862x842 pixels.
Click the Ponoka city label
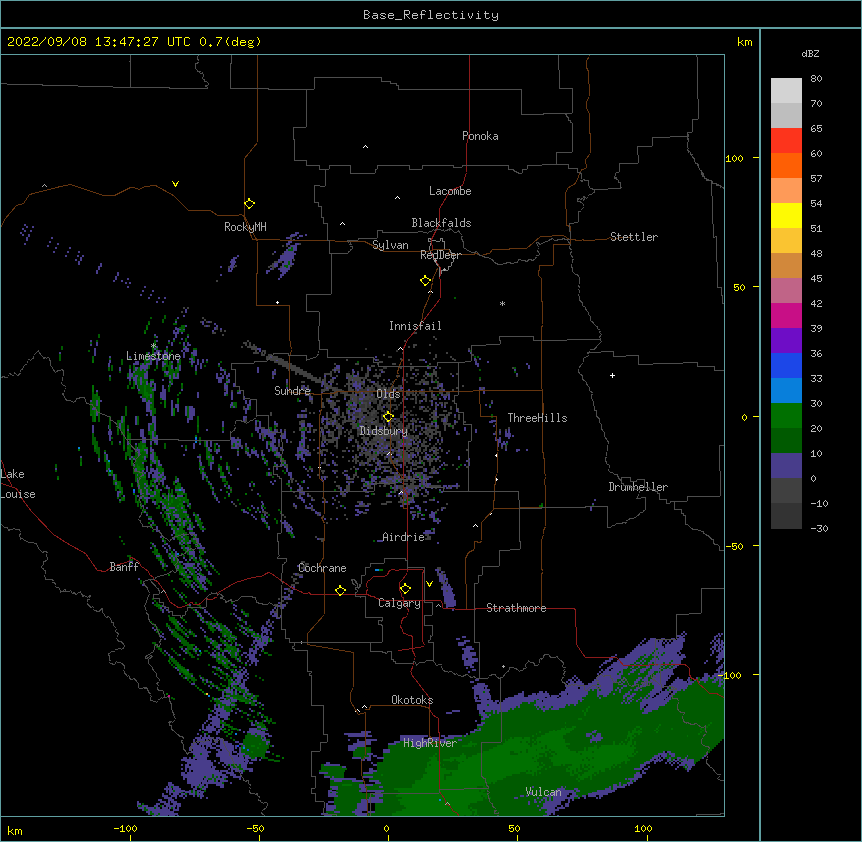[x=480, y=136]
